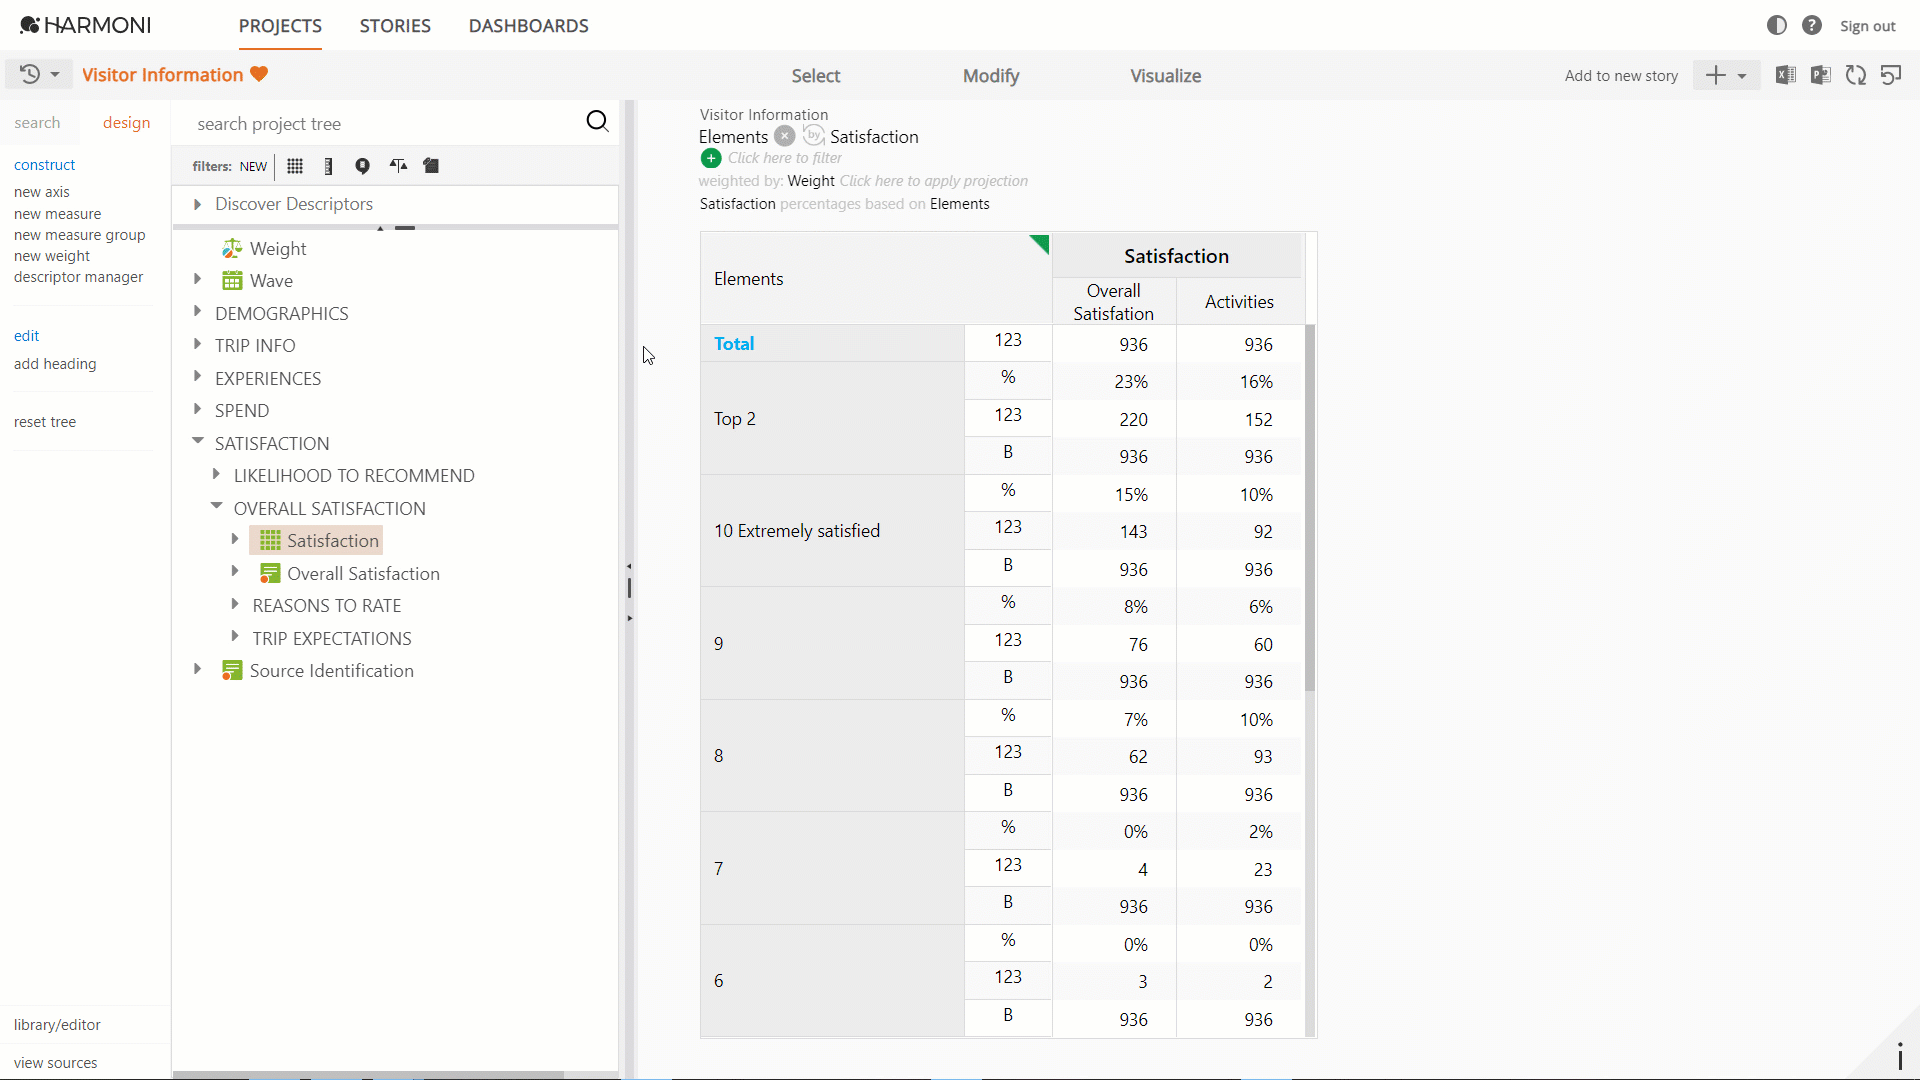Expand Discover Descriptors
1920x1080 pixels.
point(197,204)
